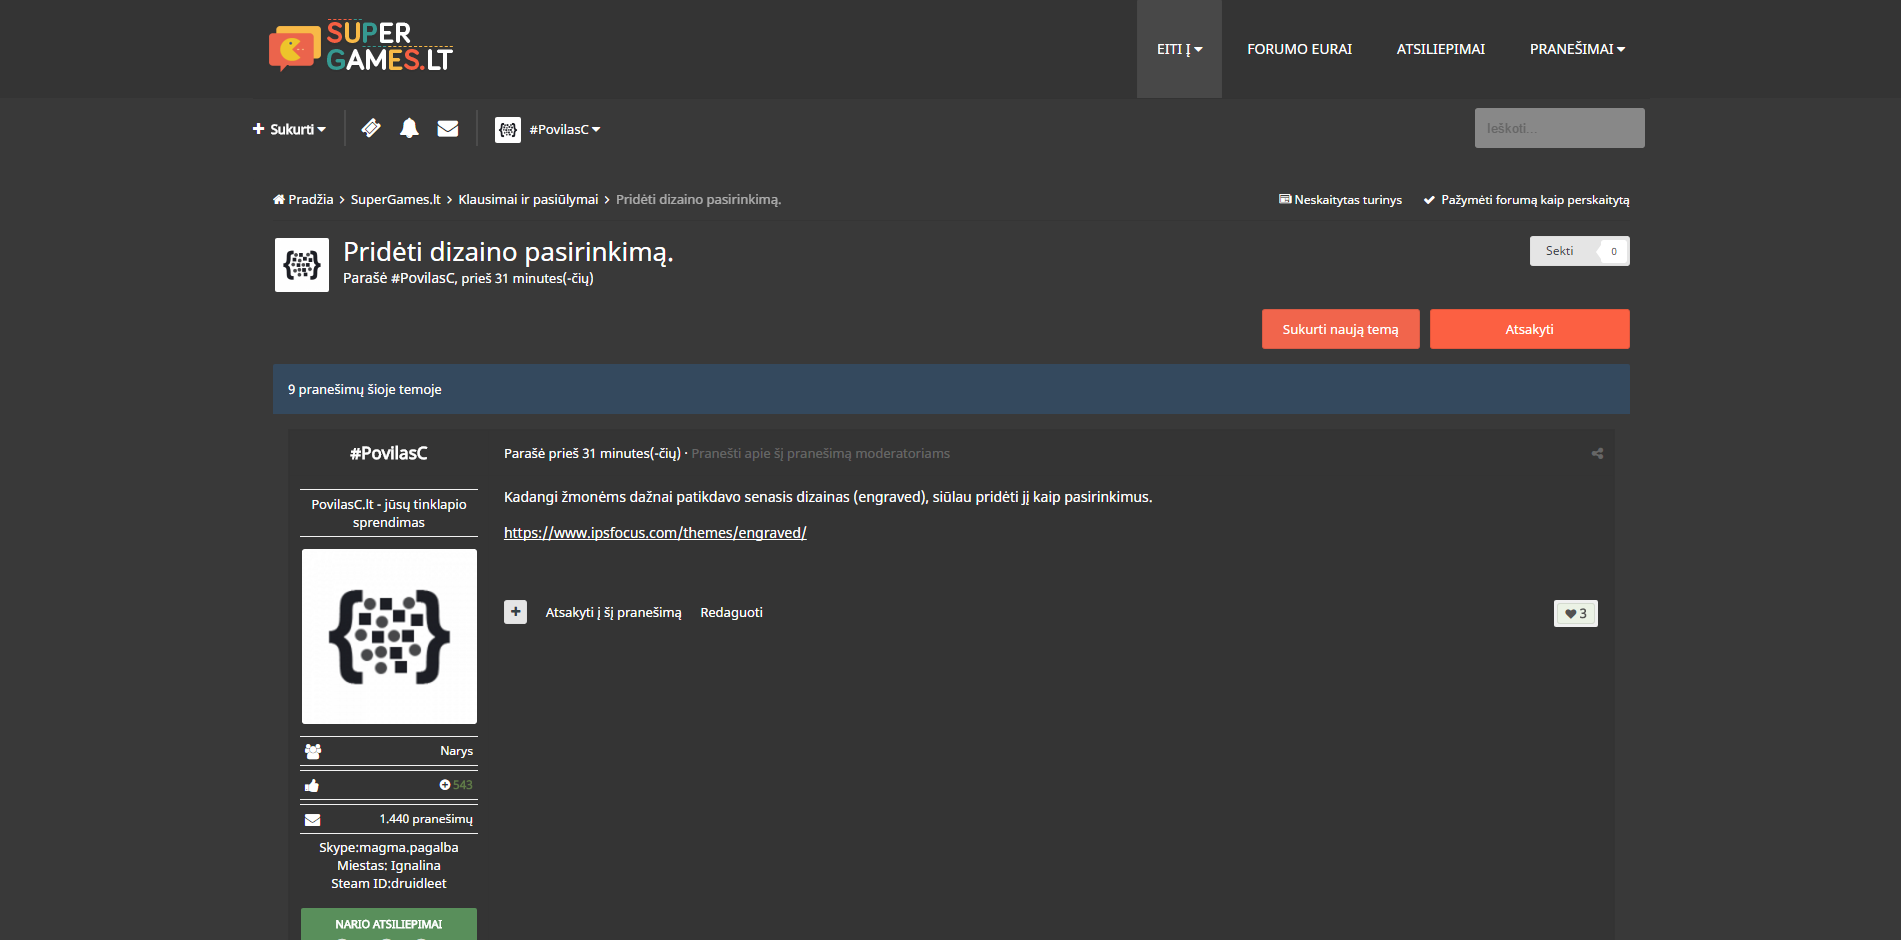
Task: Open the #PovilasC user account dropdown
Action: click(x=565, y=129)
